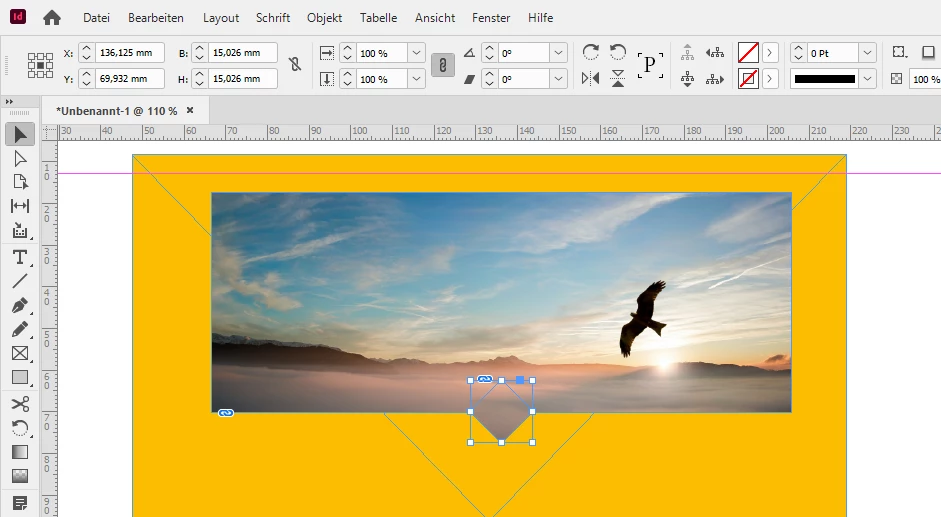Select the Note tool
The image size is (941, 517).
coord(20,503)
